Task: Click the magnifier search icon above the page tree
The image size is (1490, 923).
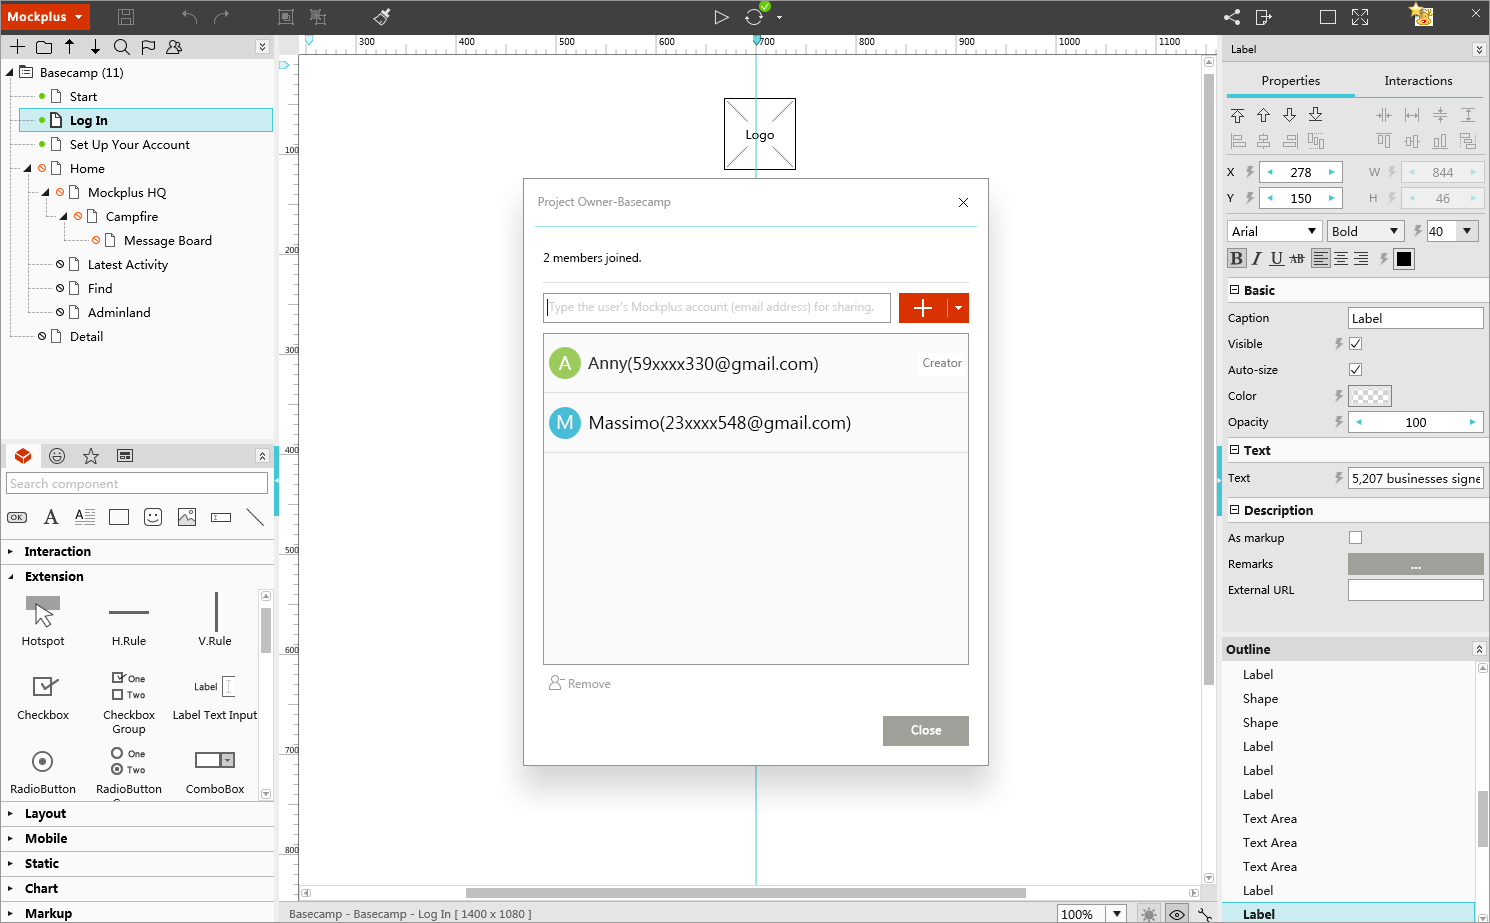Action: [x=122, y=47]
